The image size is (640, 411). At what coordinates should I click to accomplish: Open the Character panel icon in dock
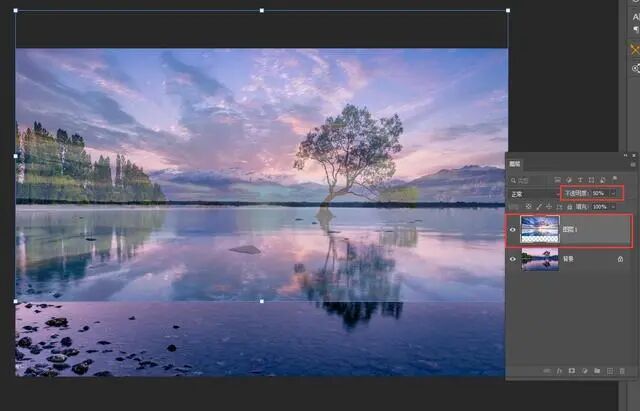pyautogui.click(x=636, y=17)
